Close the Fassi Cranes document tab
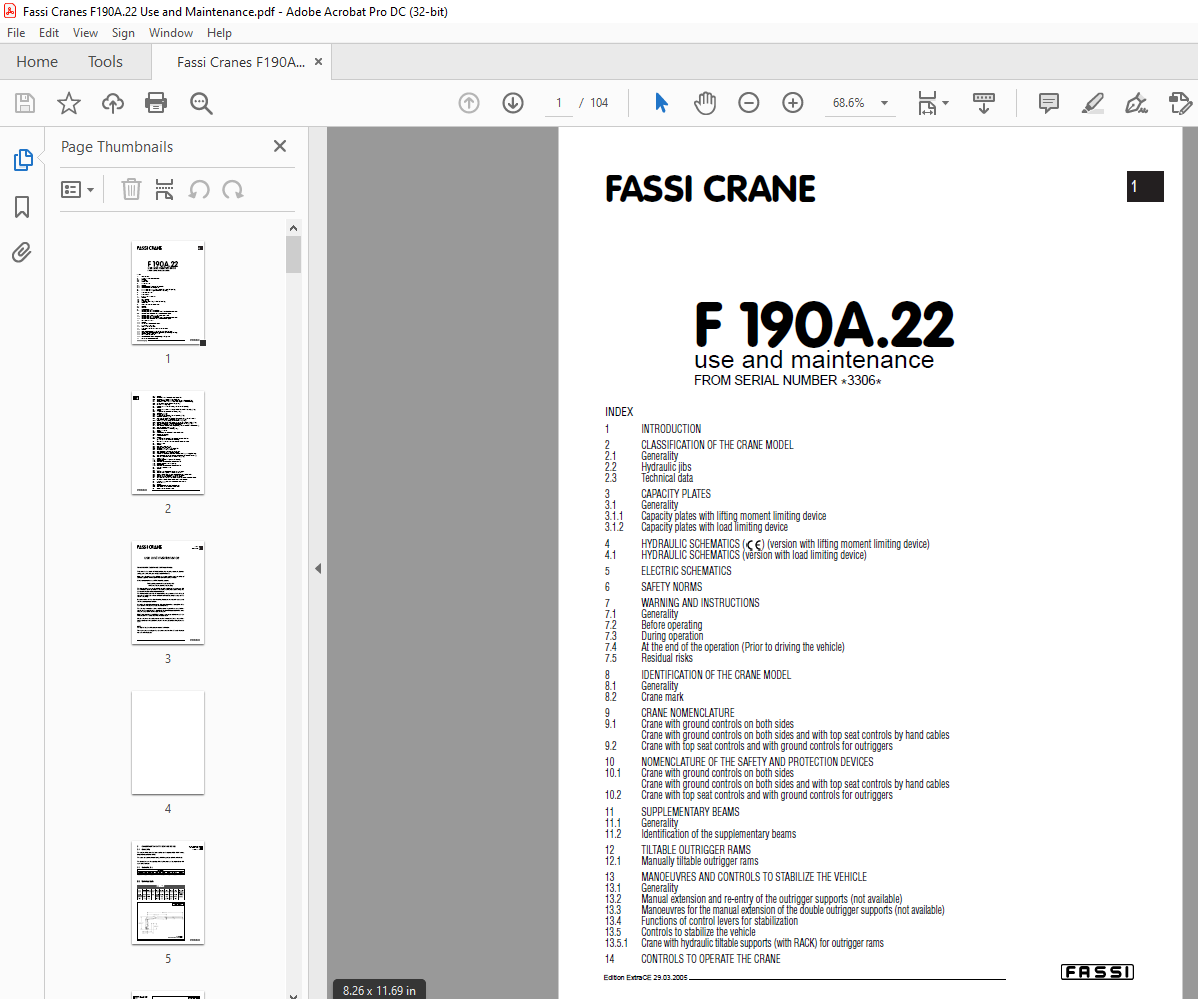1198x999 pixels. point(319,62)
